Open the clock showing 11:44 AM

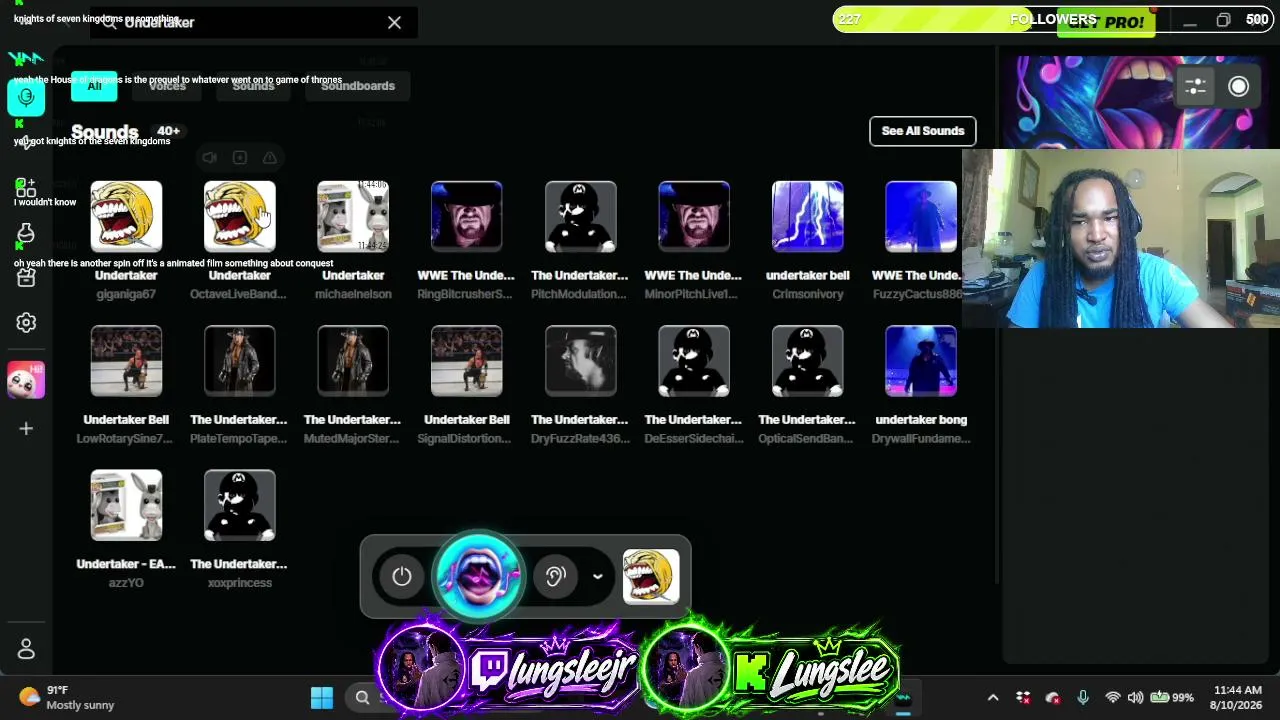[x=1237, y=698]
